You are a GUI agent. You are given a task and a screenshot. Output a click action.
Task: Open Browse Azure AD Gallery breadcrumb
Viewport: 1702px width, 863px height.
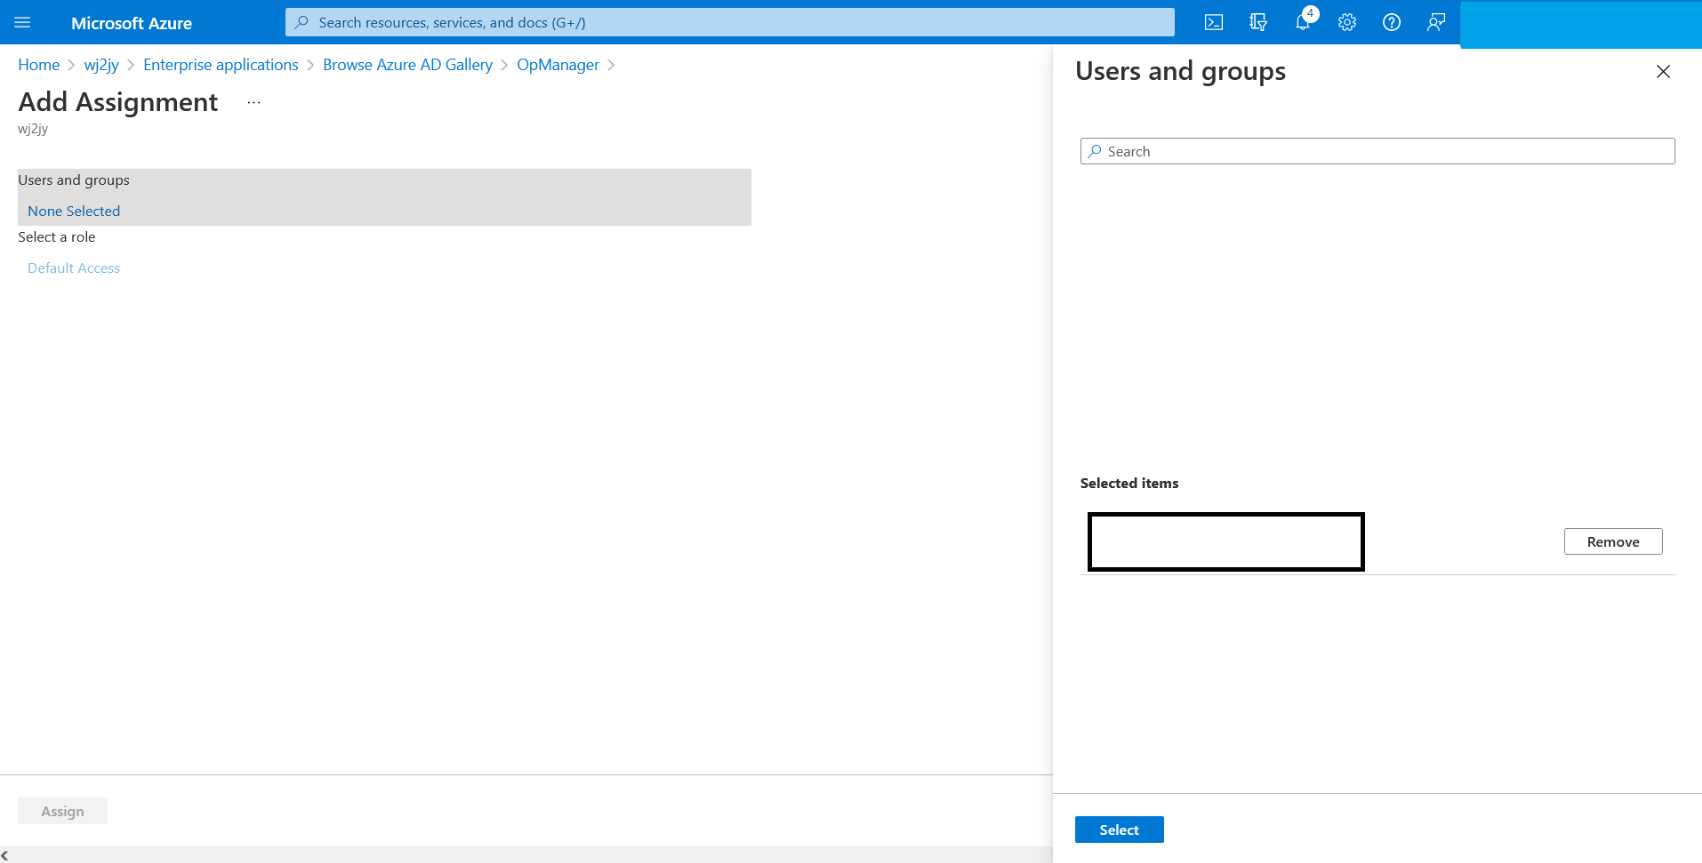[407, 65]
